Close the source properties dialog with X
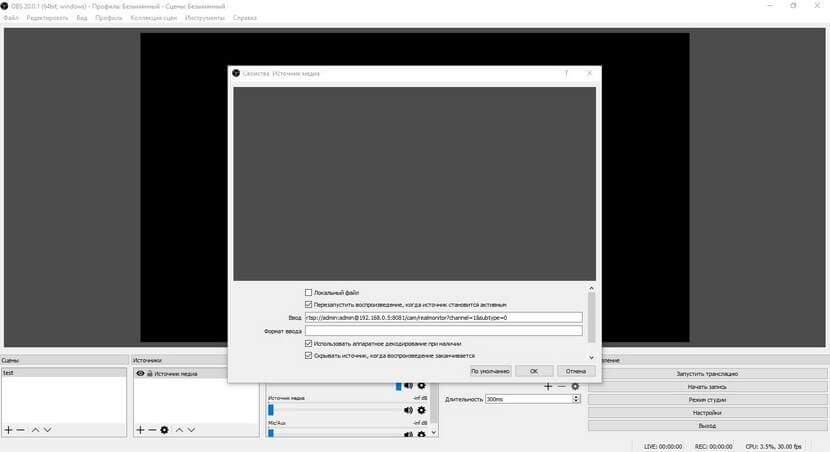830x452 pixels. (x=589, y=73)
